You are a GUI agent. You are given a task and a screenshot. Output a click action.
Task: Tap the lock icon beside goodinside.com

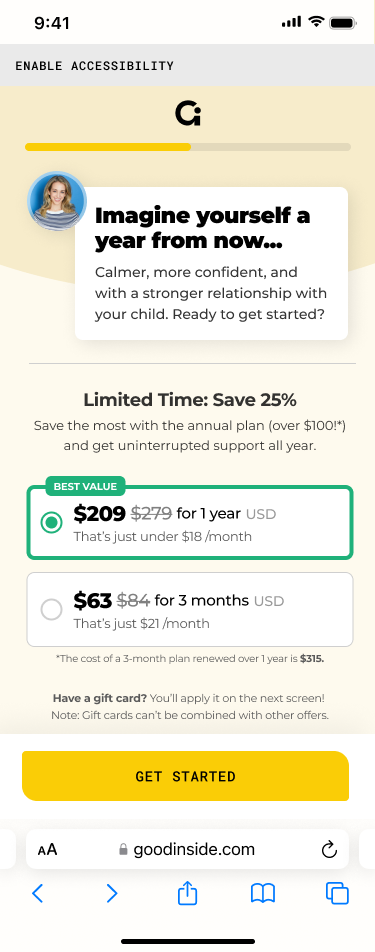click(x=123, y=849)
